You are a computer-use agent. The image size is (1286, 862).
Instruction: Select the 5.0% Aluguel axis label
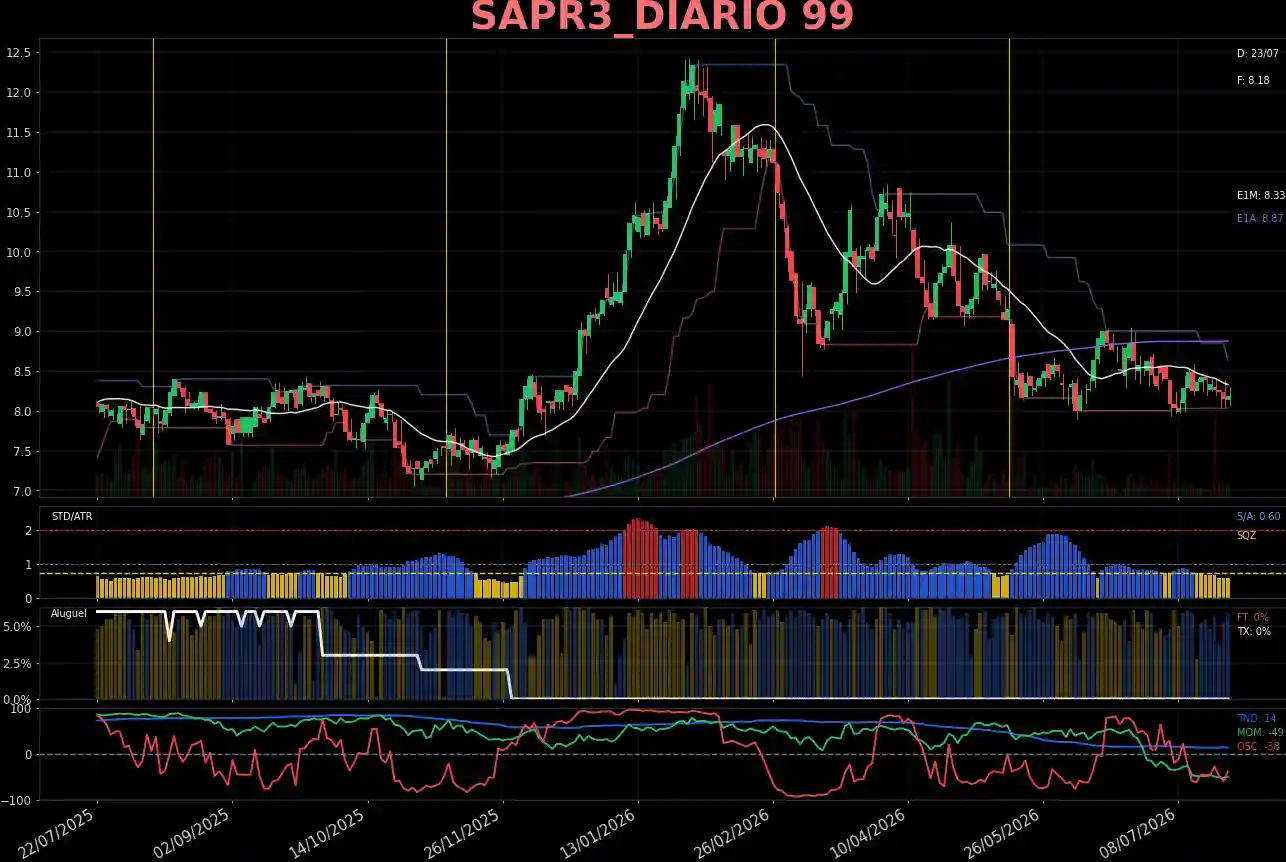[x=17, y=627]
